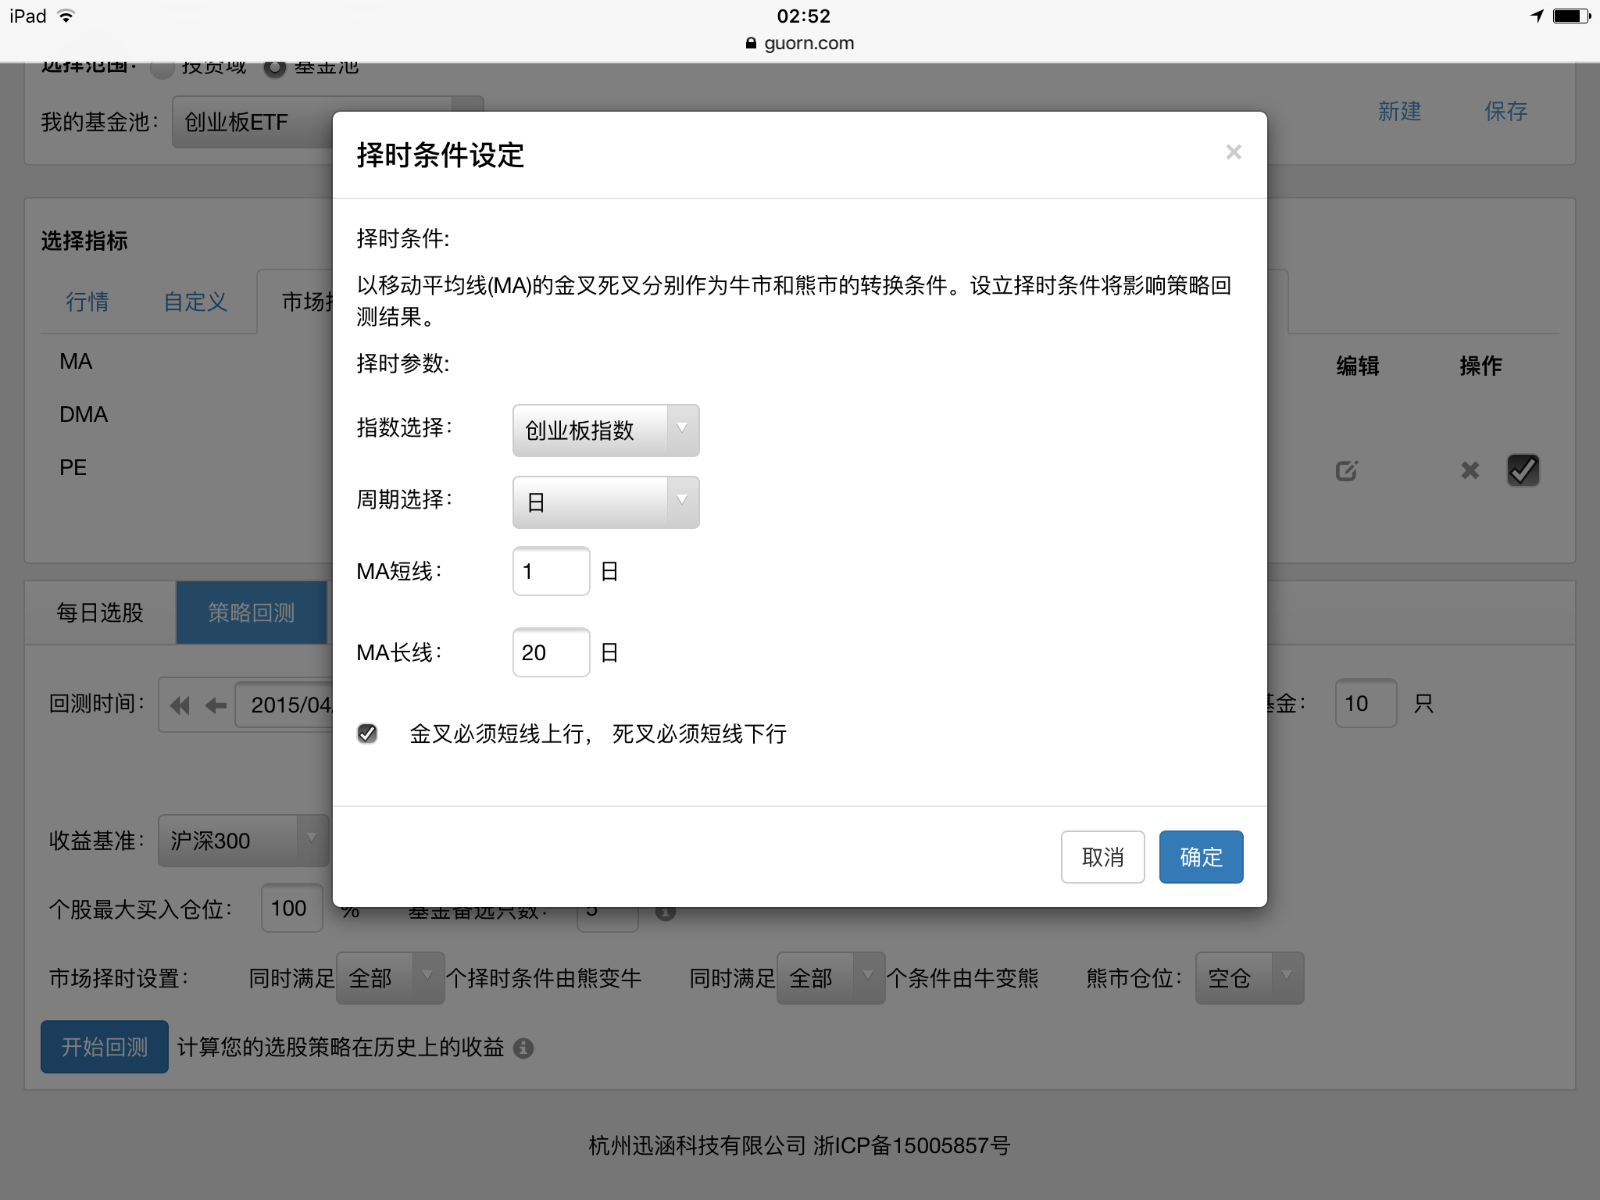Expand the 熊市仓位 dropdown showing 空仓

click(x=1250, y=978)
